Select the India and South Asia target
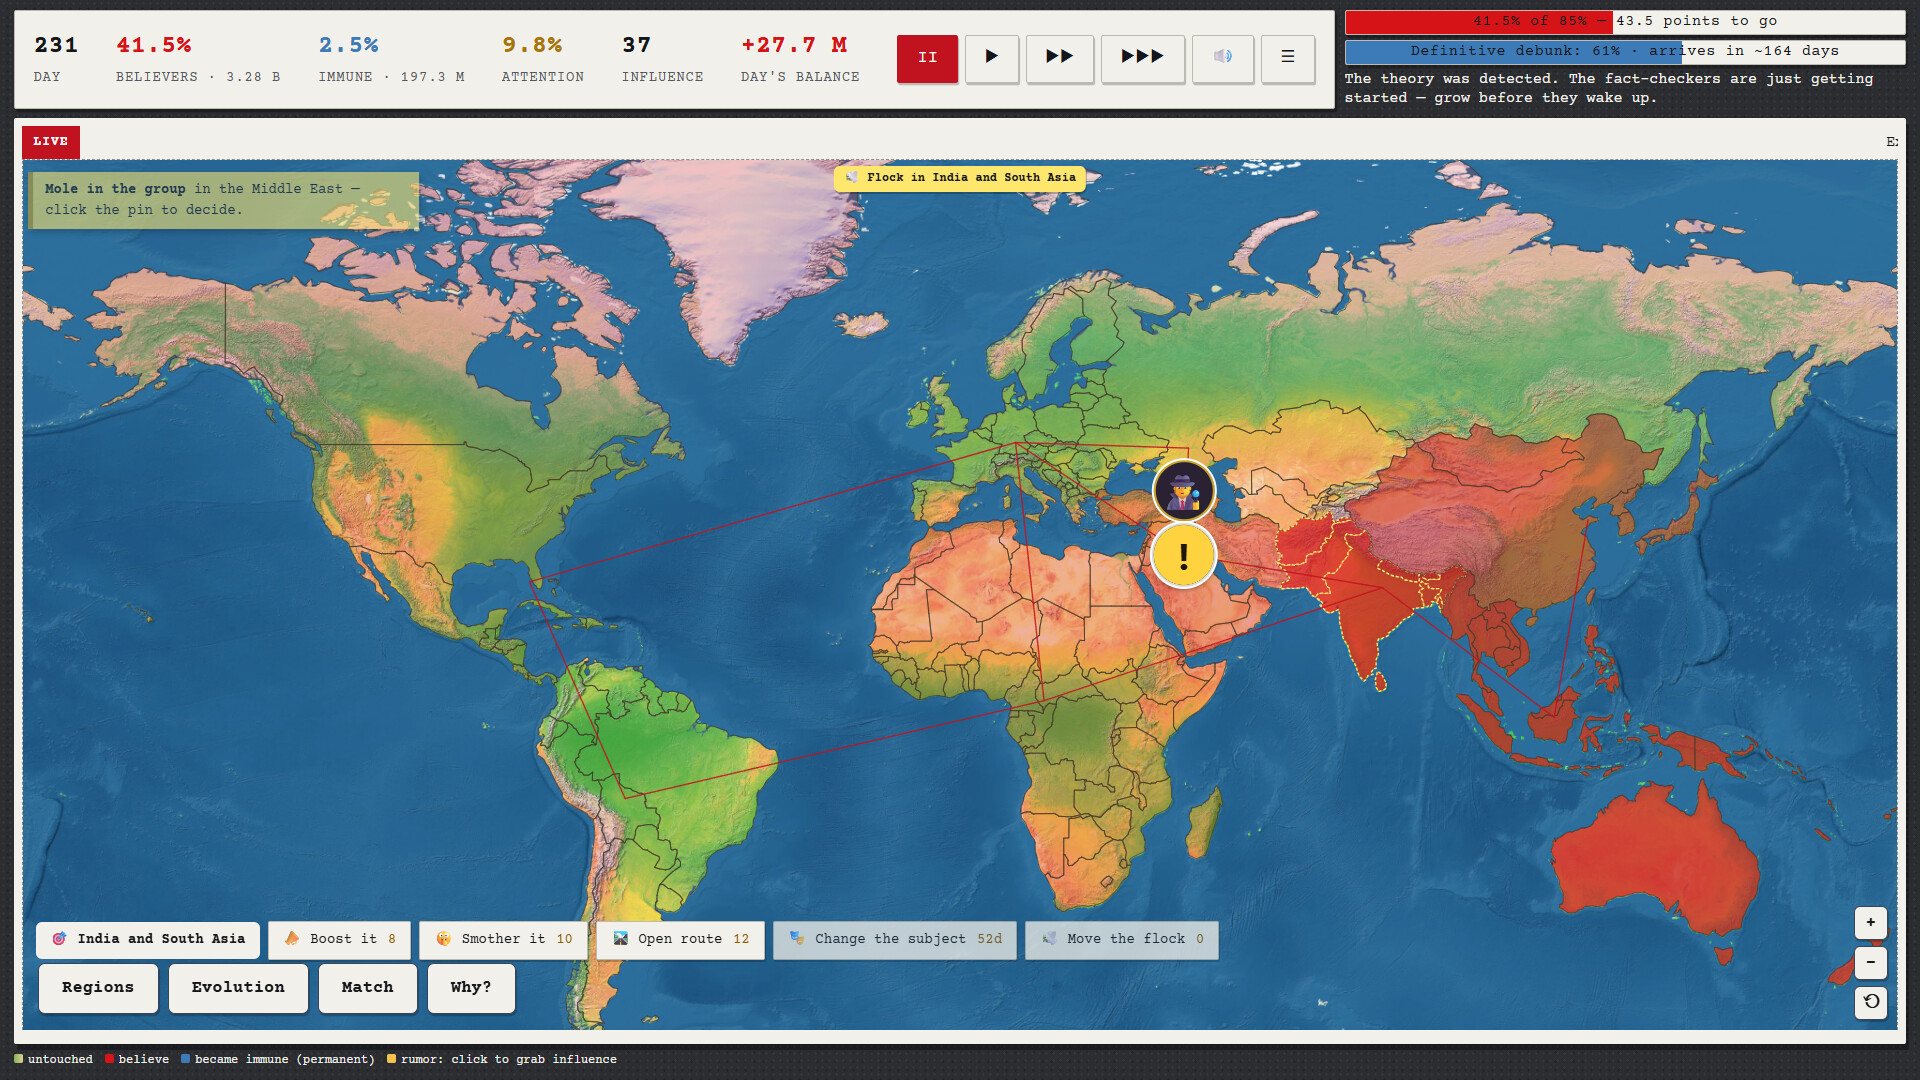1920x1080 pixels. coord(148,939)
